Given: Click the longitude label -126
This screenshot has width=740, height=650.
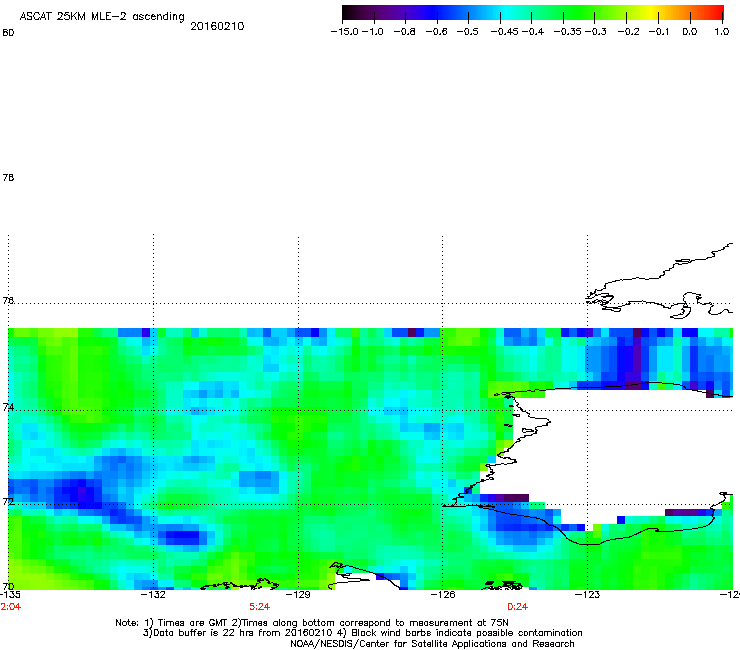Looking at the screenshot, I should tap(443, 595).
